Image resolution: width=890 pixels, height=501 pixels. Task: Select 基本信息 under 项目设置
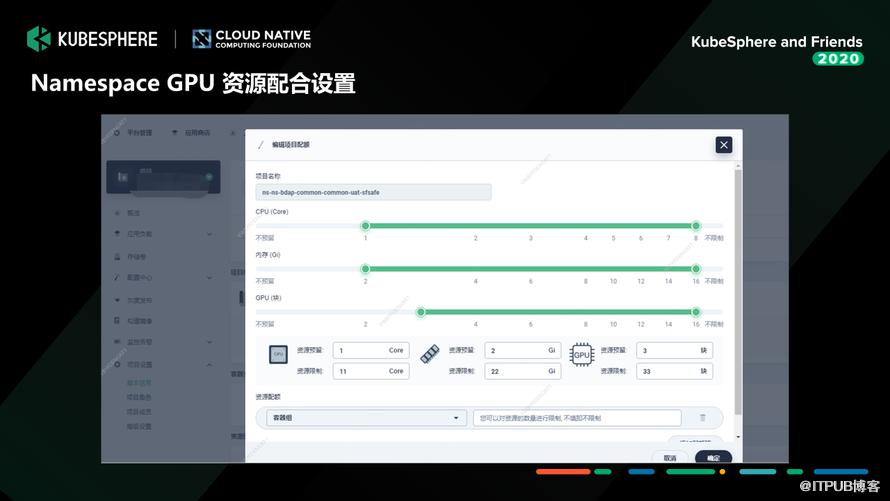pos(139,383)
